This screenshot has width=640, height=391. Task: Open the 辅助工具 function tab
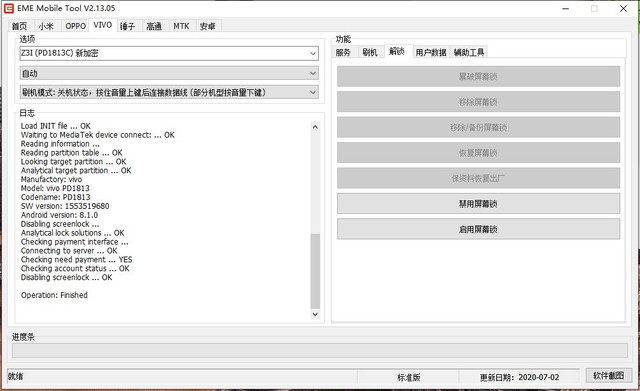(469, 52)
